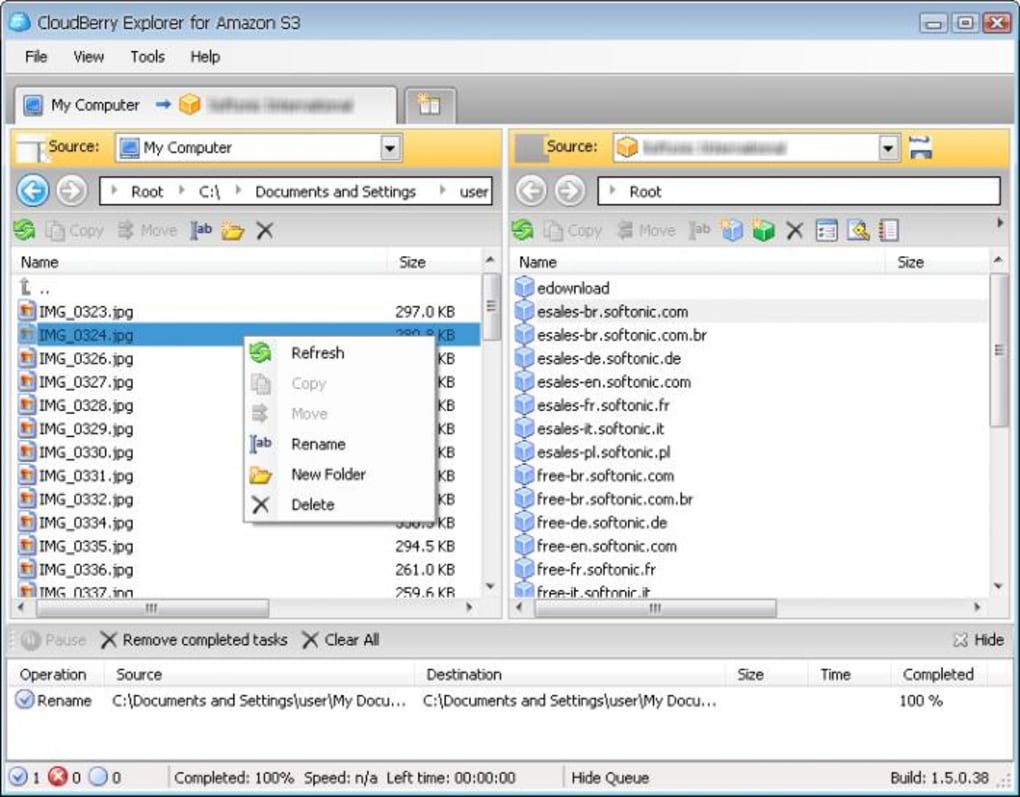
Task: Go back in the right pane navigation
Action: (531, 191)
